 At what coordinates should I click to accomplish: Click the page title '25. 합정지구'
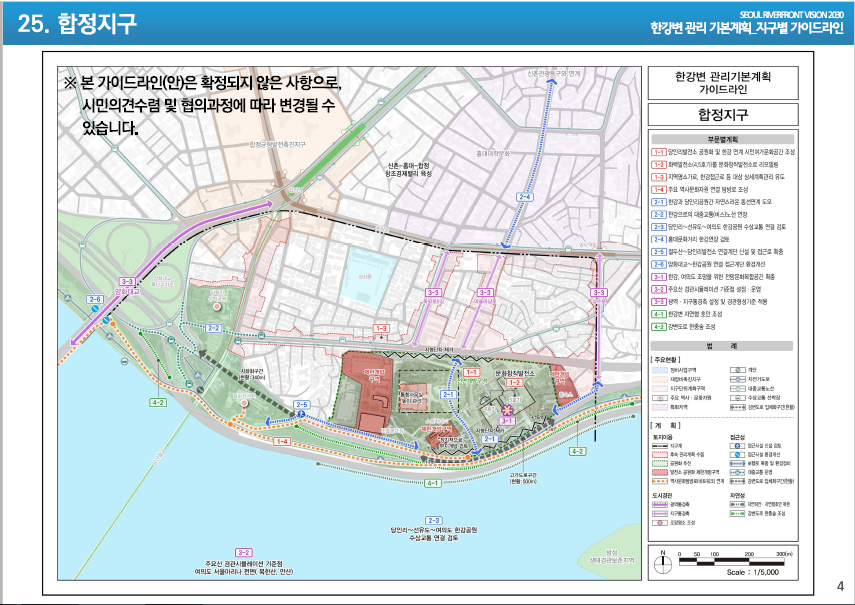[77, 23]
